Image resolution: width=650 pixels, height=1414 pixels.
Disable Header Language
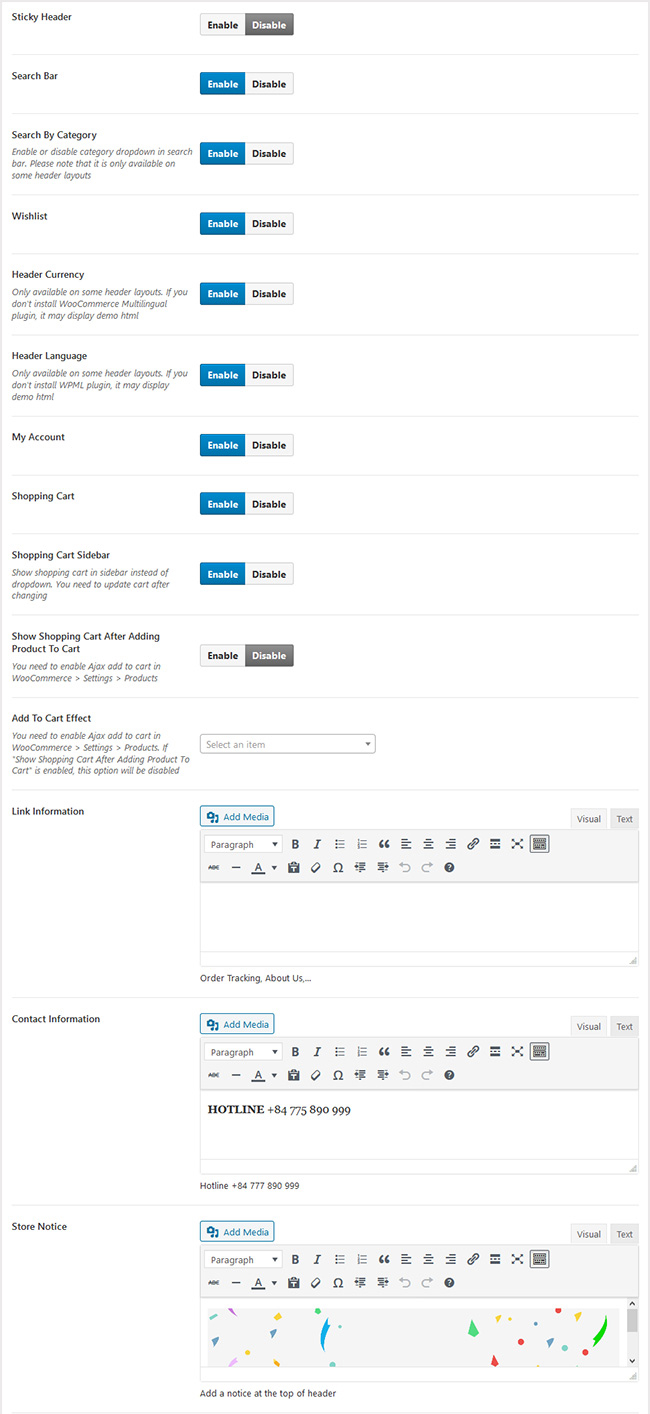(x=269, y=375)
